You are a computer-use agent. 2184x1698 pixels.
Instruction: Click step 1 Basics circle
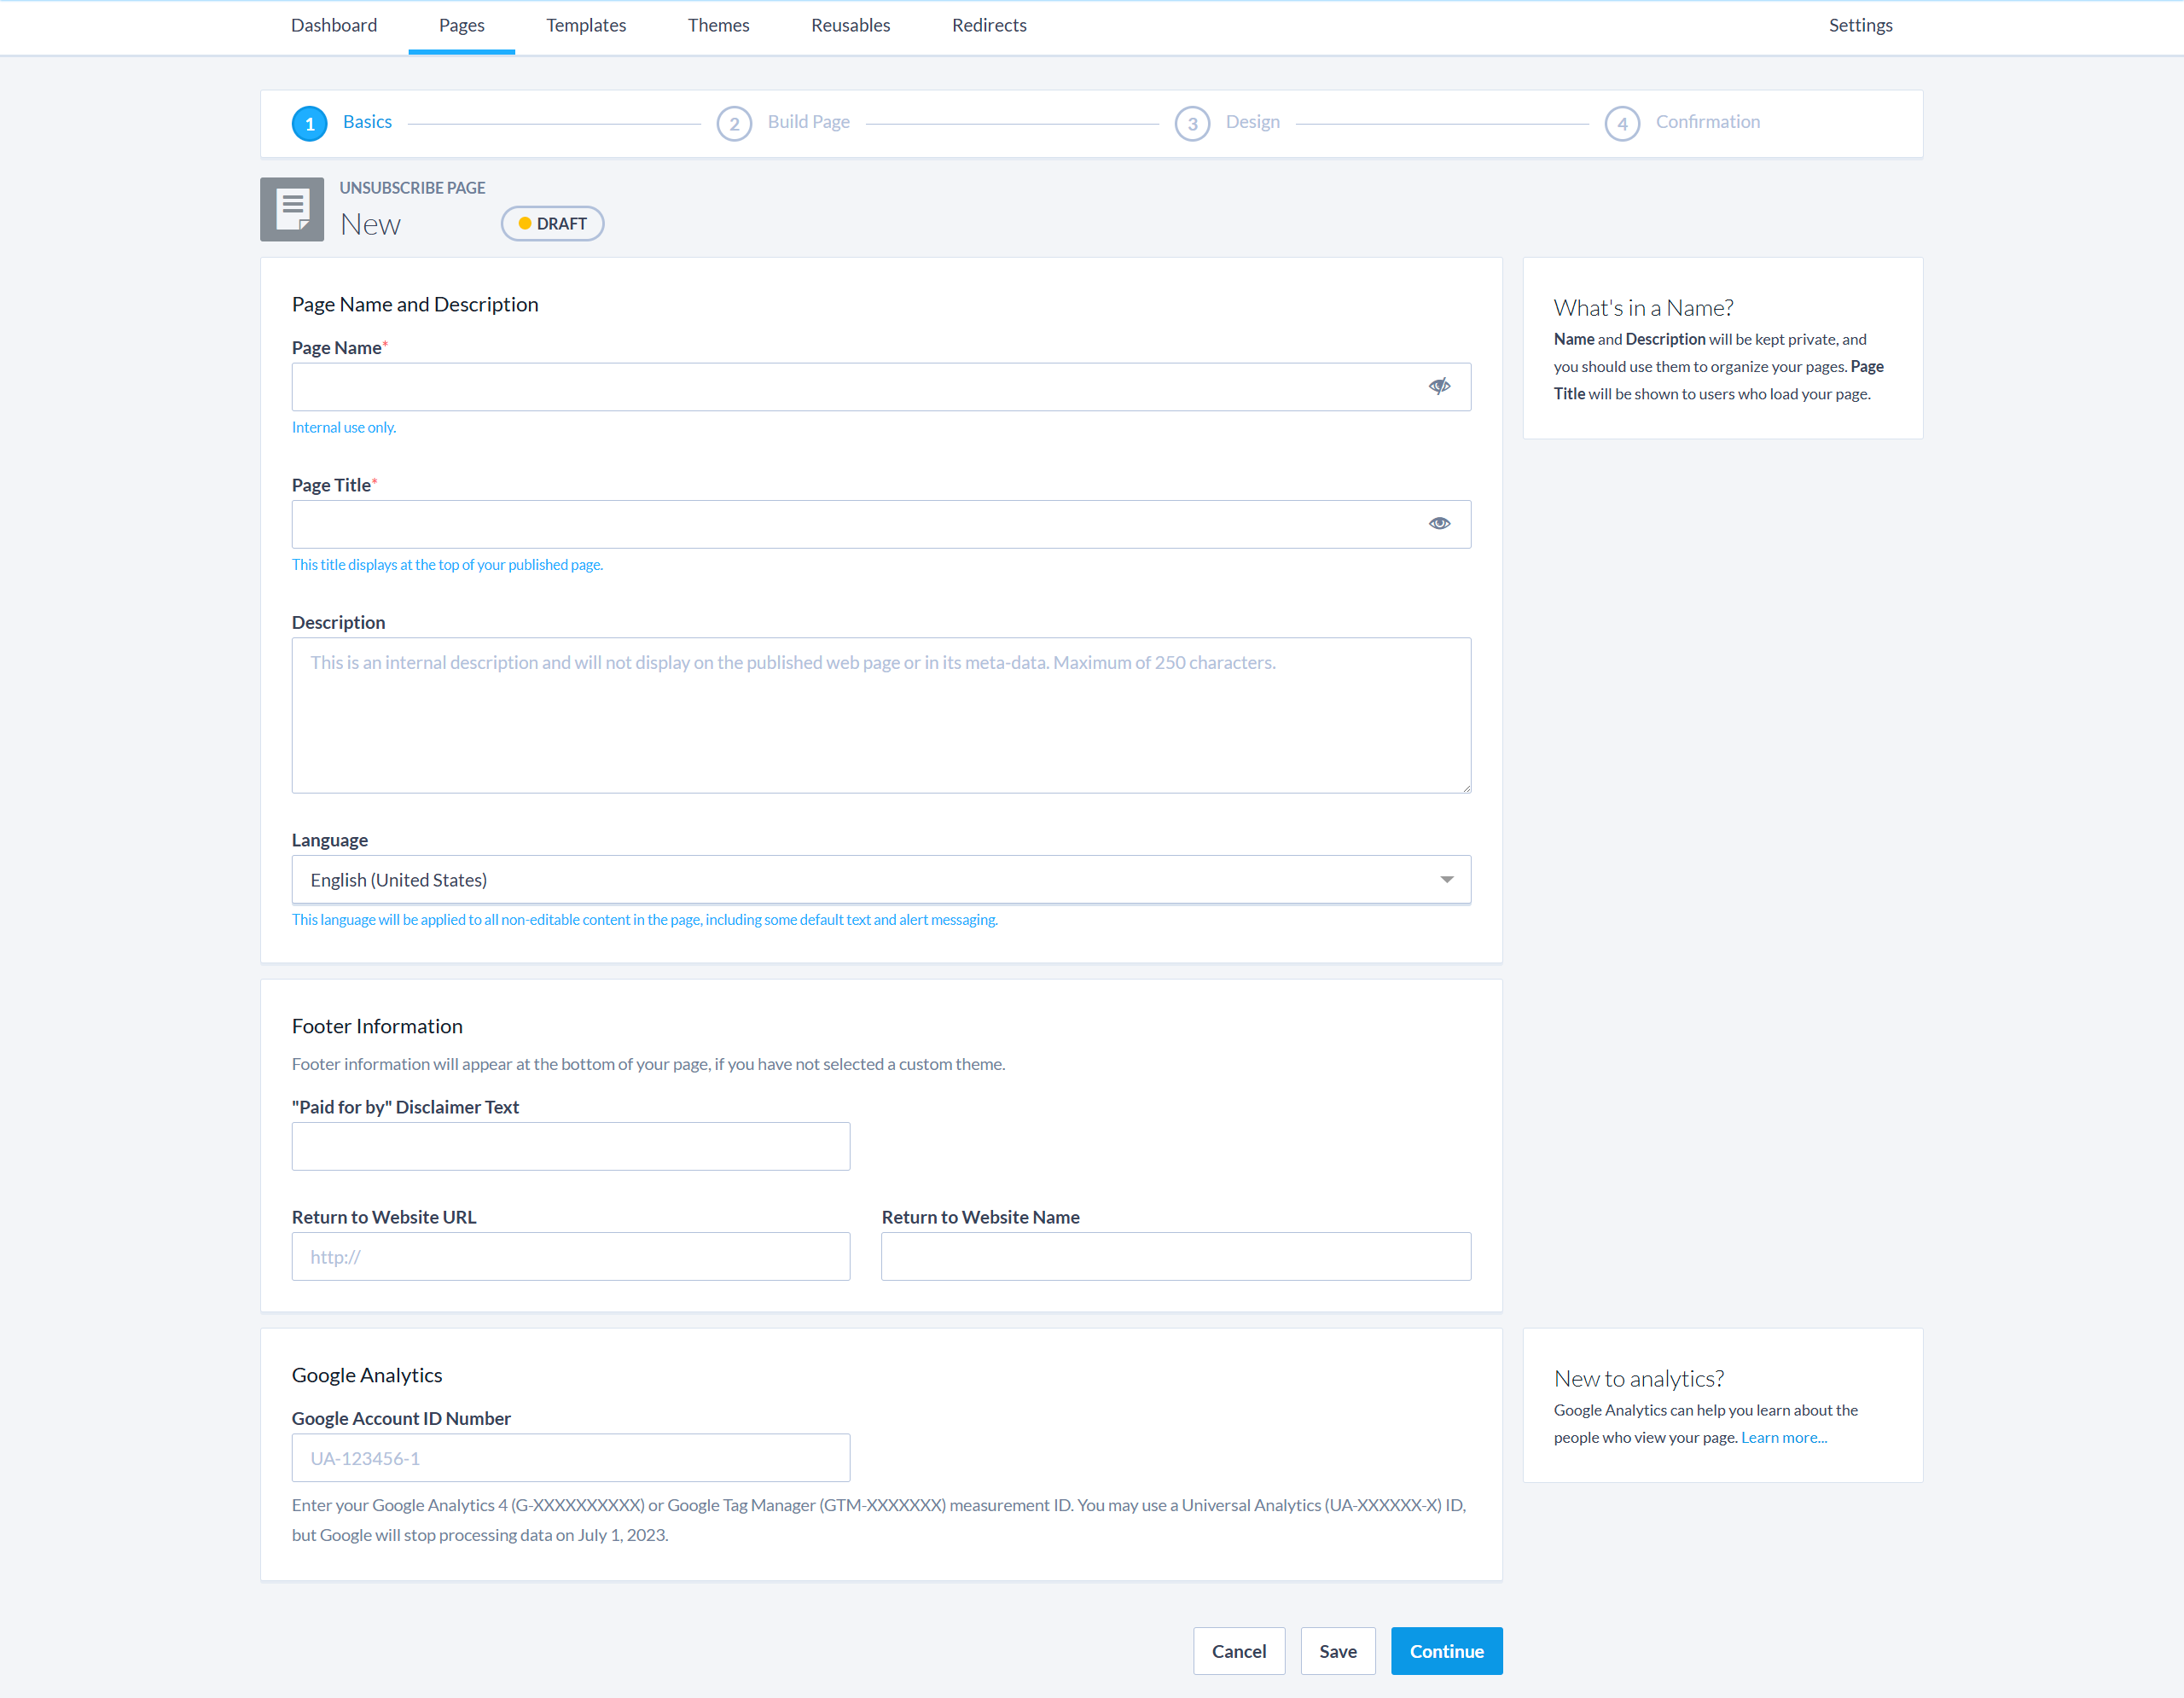tap(310, 123)
